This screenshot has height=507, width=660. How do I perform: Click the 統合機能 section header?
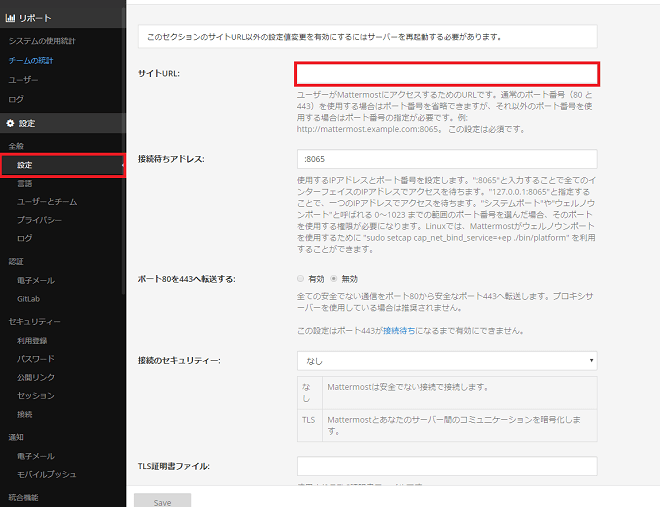[x=23, y=498]
